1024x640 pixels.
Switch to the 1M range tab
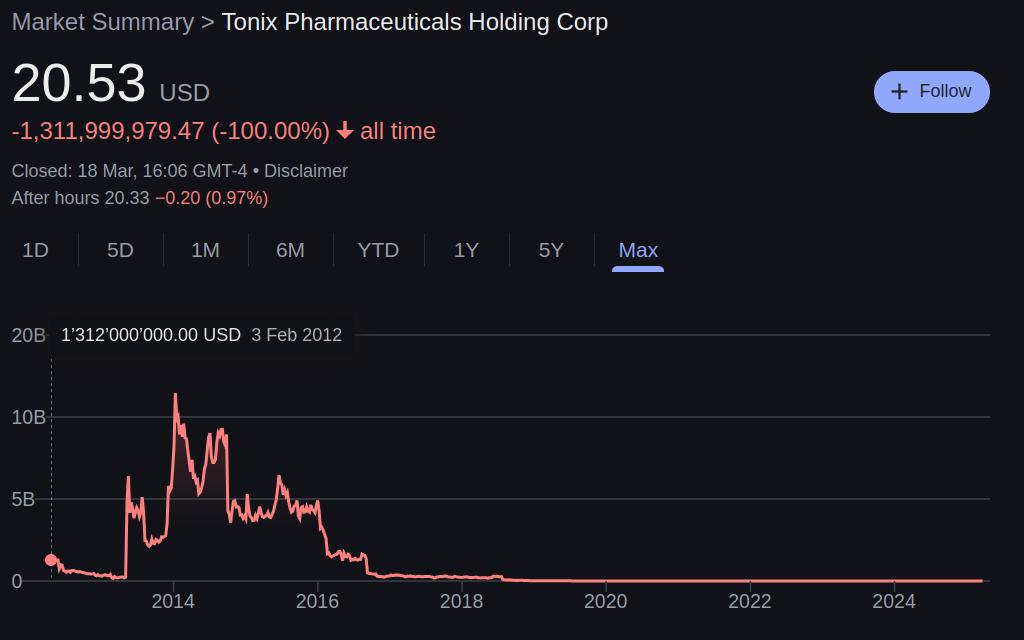pos(205,250)
